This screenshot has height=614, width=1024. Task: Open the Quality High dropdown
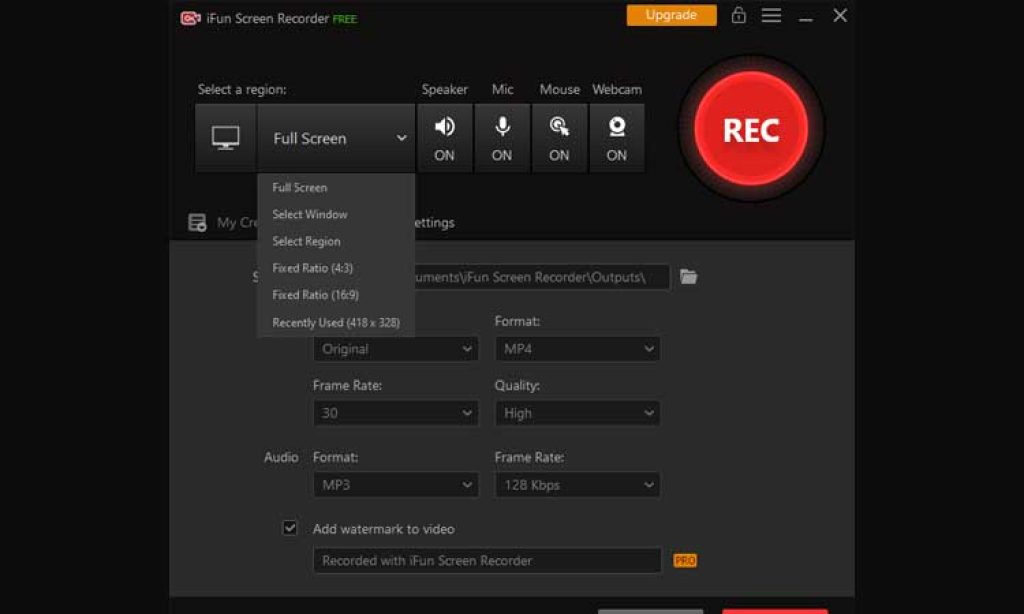(577, 413)
